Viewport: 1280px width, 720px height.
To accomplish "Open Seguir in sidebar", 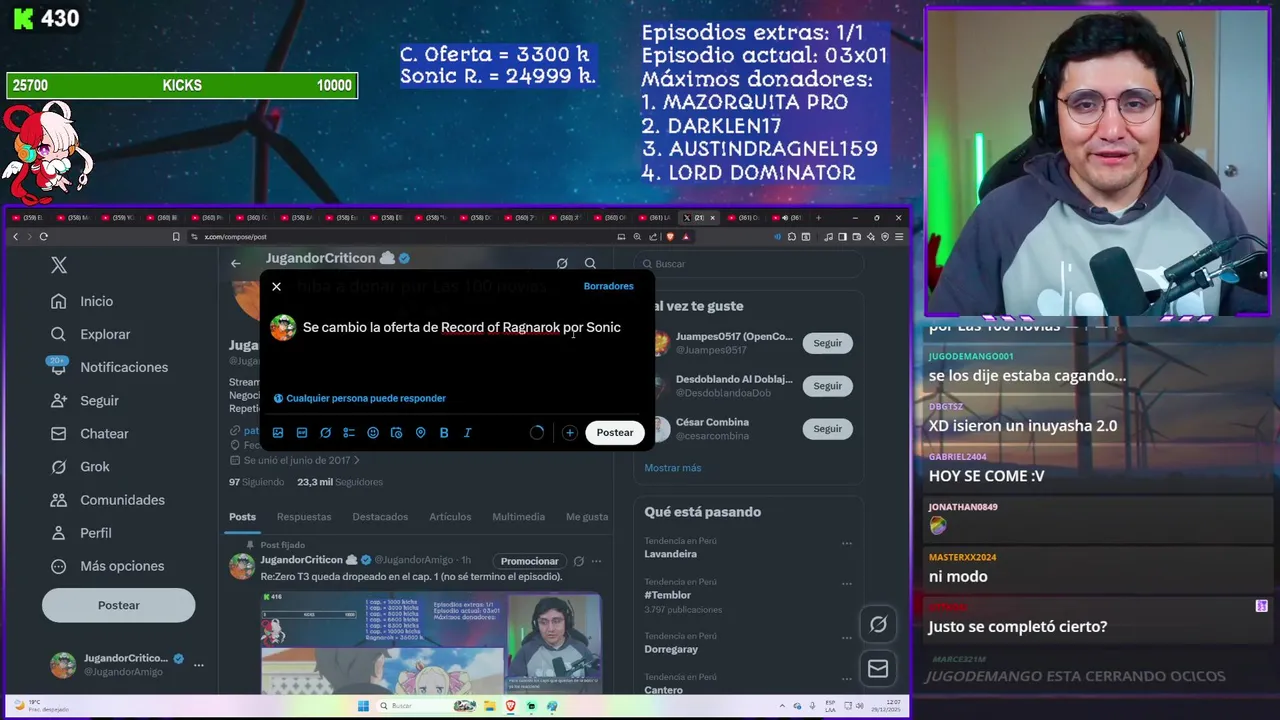I will [x=87, y=400].
